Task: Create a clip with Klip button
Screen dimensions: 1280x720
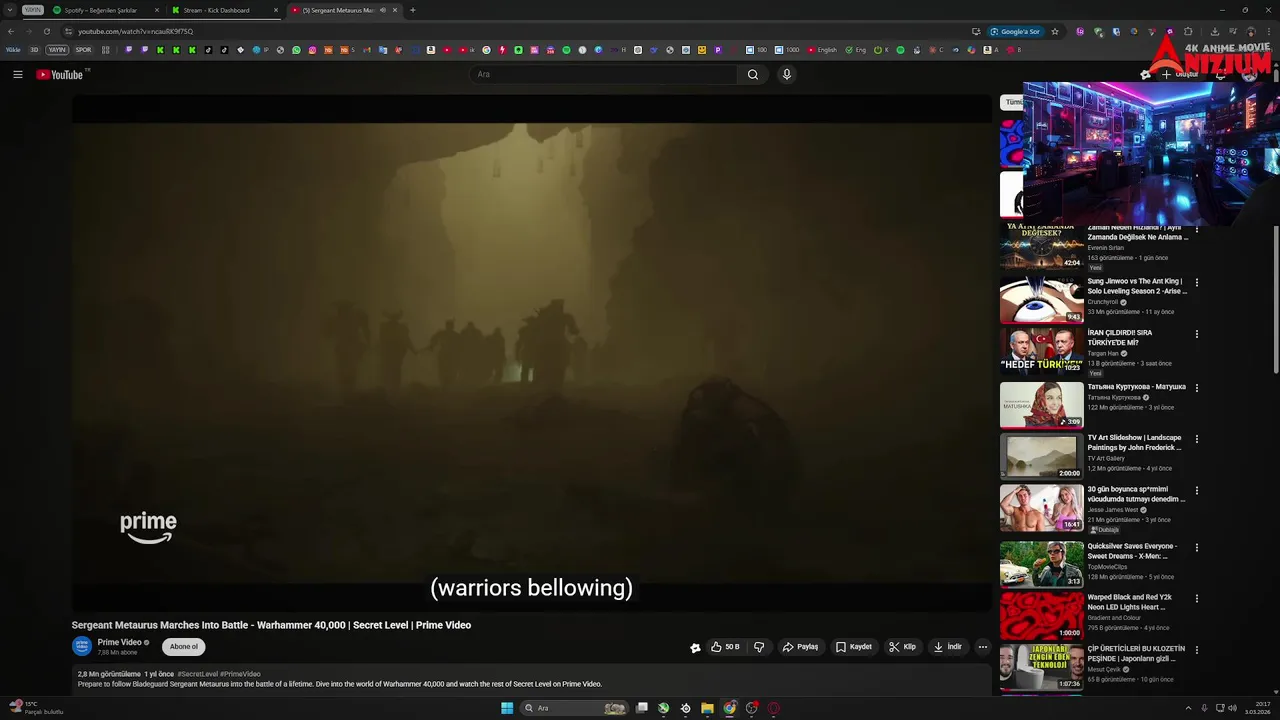Action: coord(903,647)
